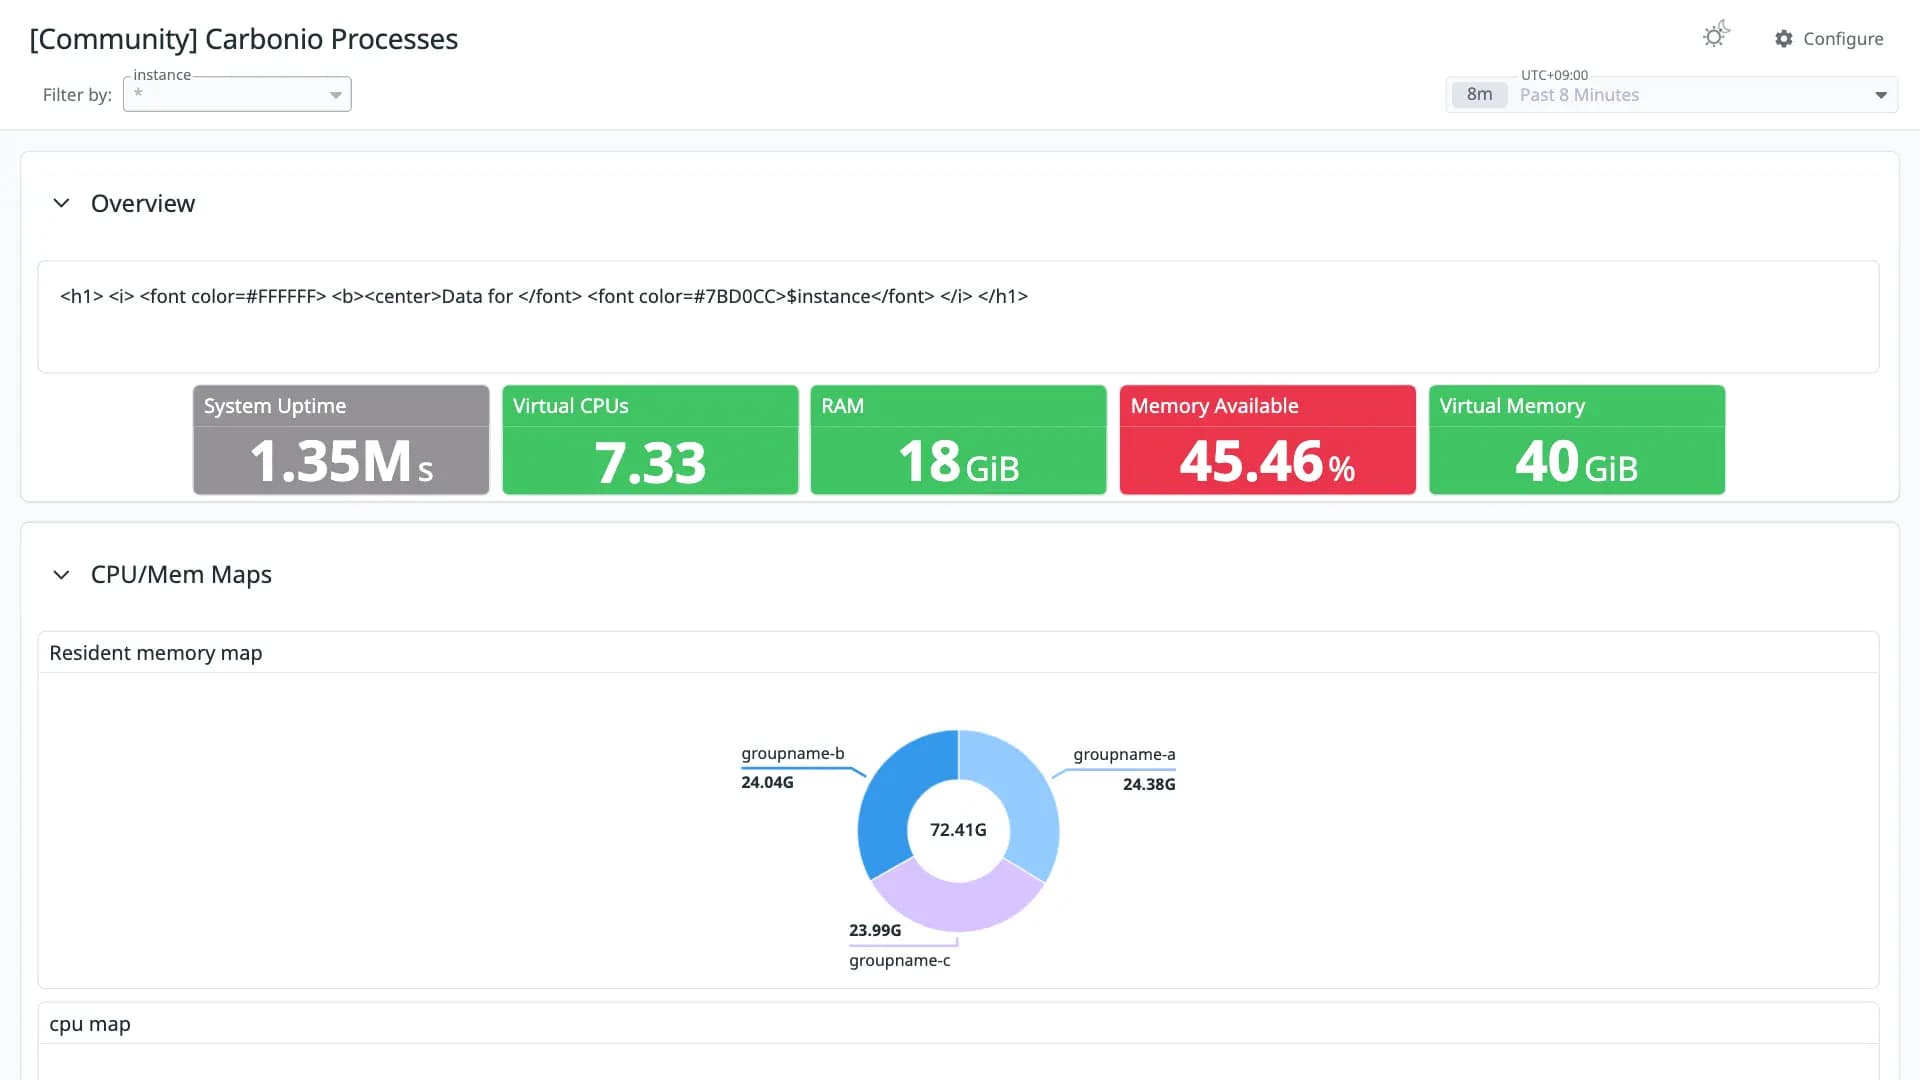Collapse the Overview section chevron
Image resolution: width=1920 pixels, height=1080 pixels.
tap(61, 203)
